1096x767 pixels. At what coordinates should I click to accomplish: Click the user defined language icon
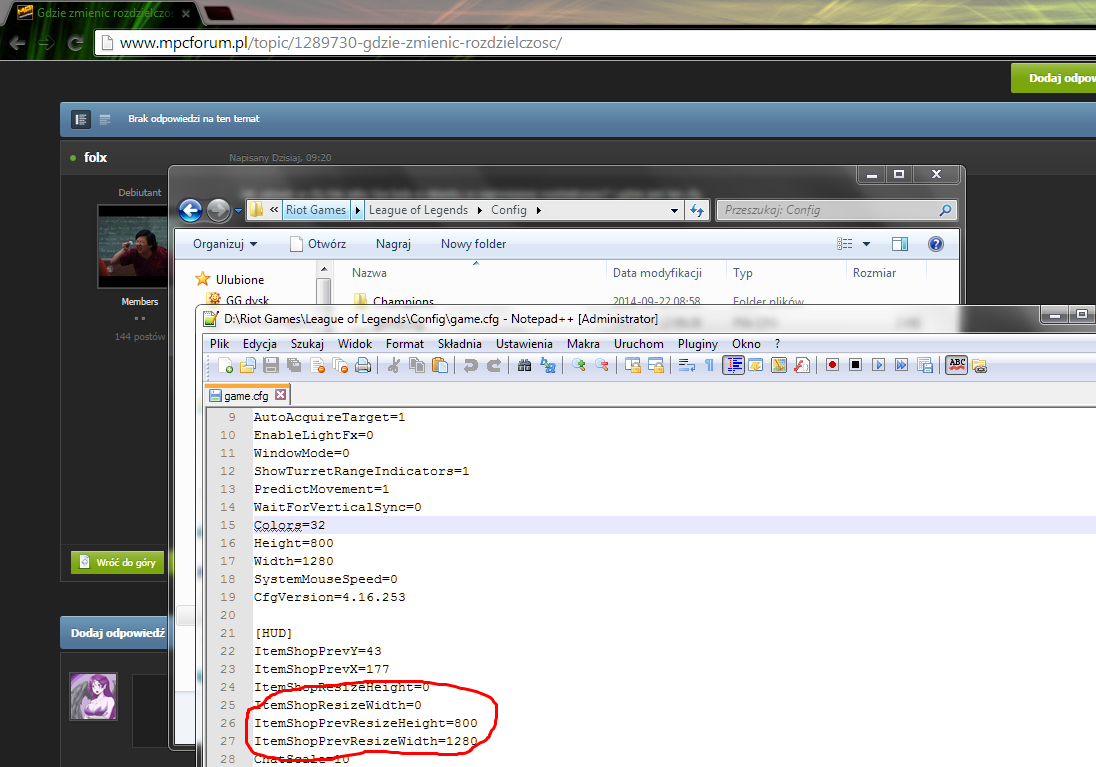(x=756, y=365)
